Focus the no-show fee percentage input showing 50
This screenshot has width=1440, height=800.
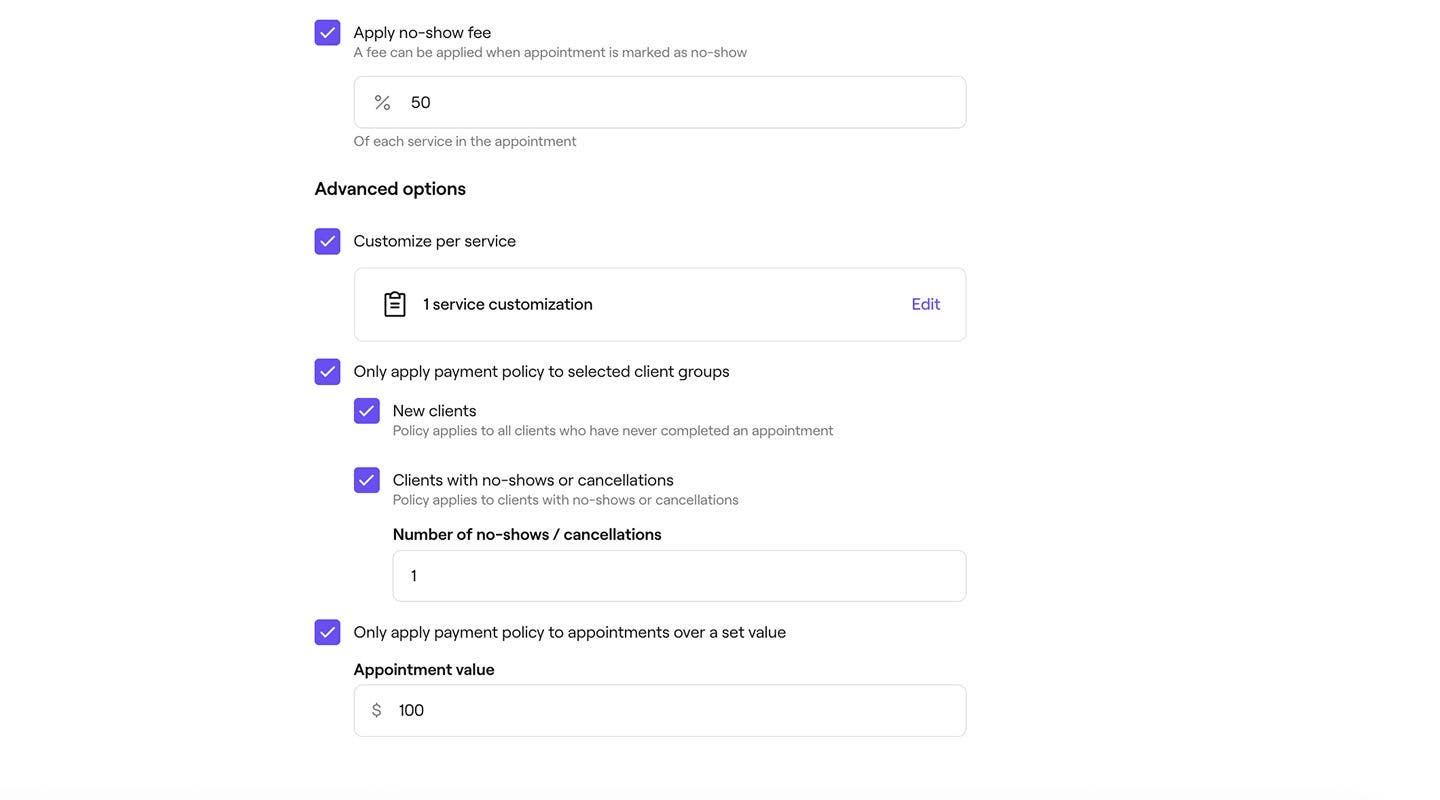tap(680, 103)
